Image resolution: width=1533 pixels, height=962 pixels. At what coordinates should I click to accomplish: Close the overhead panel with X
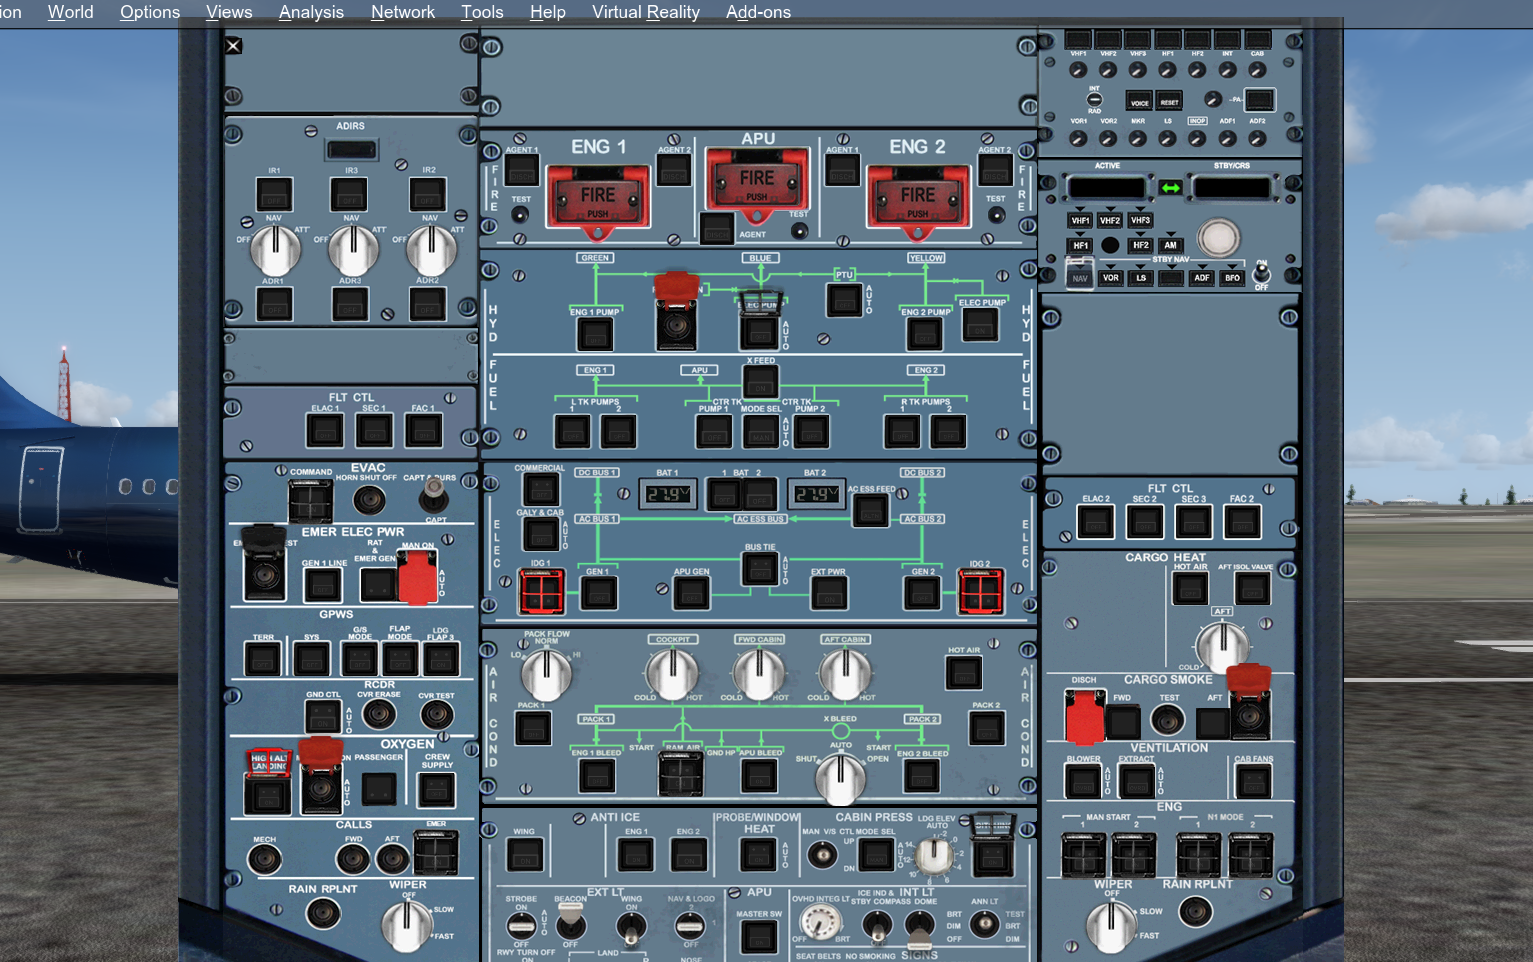[x=233, y=45]
